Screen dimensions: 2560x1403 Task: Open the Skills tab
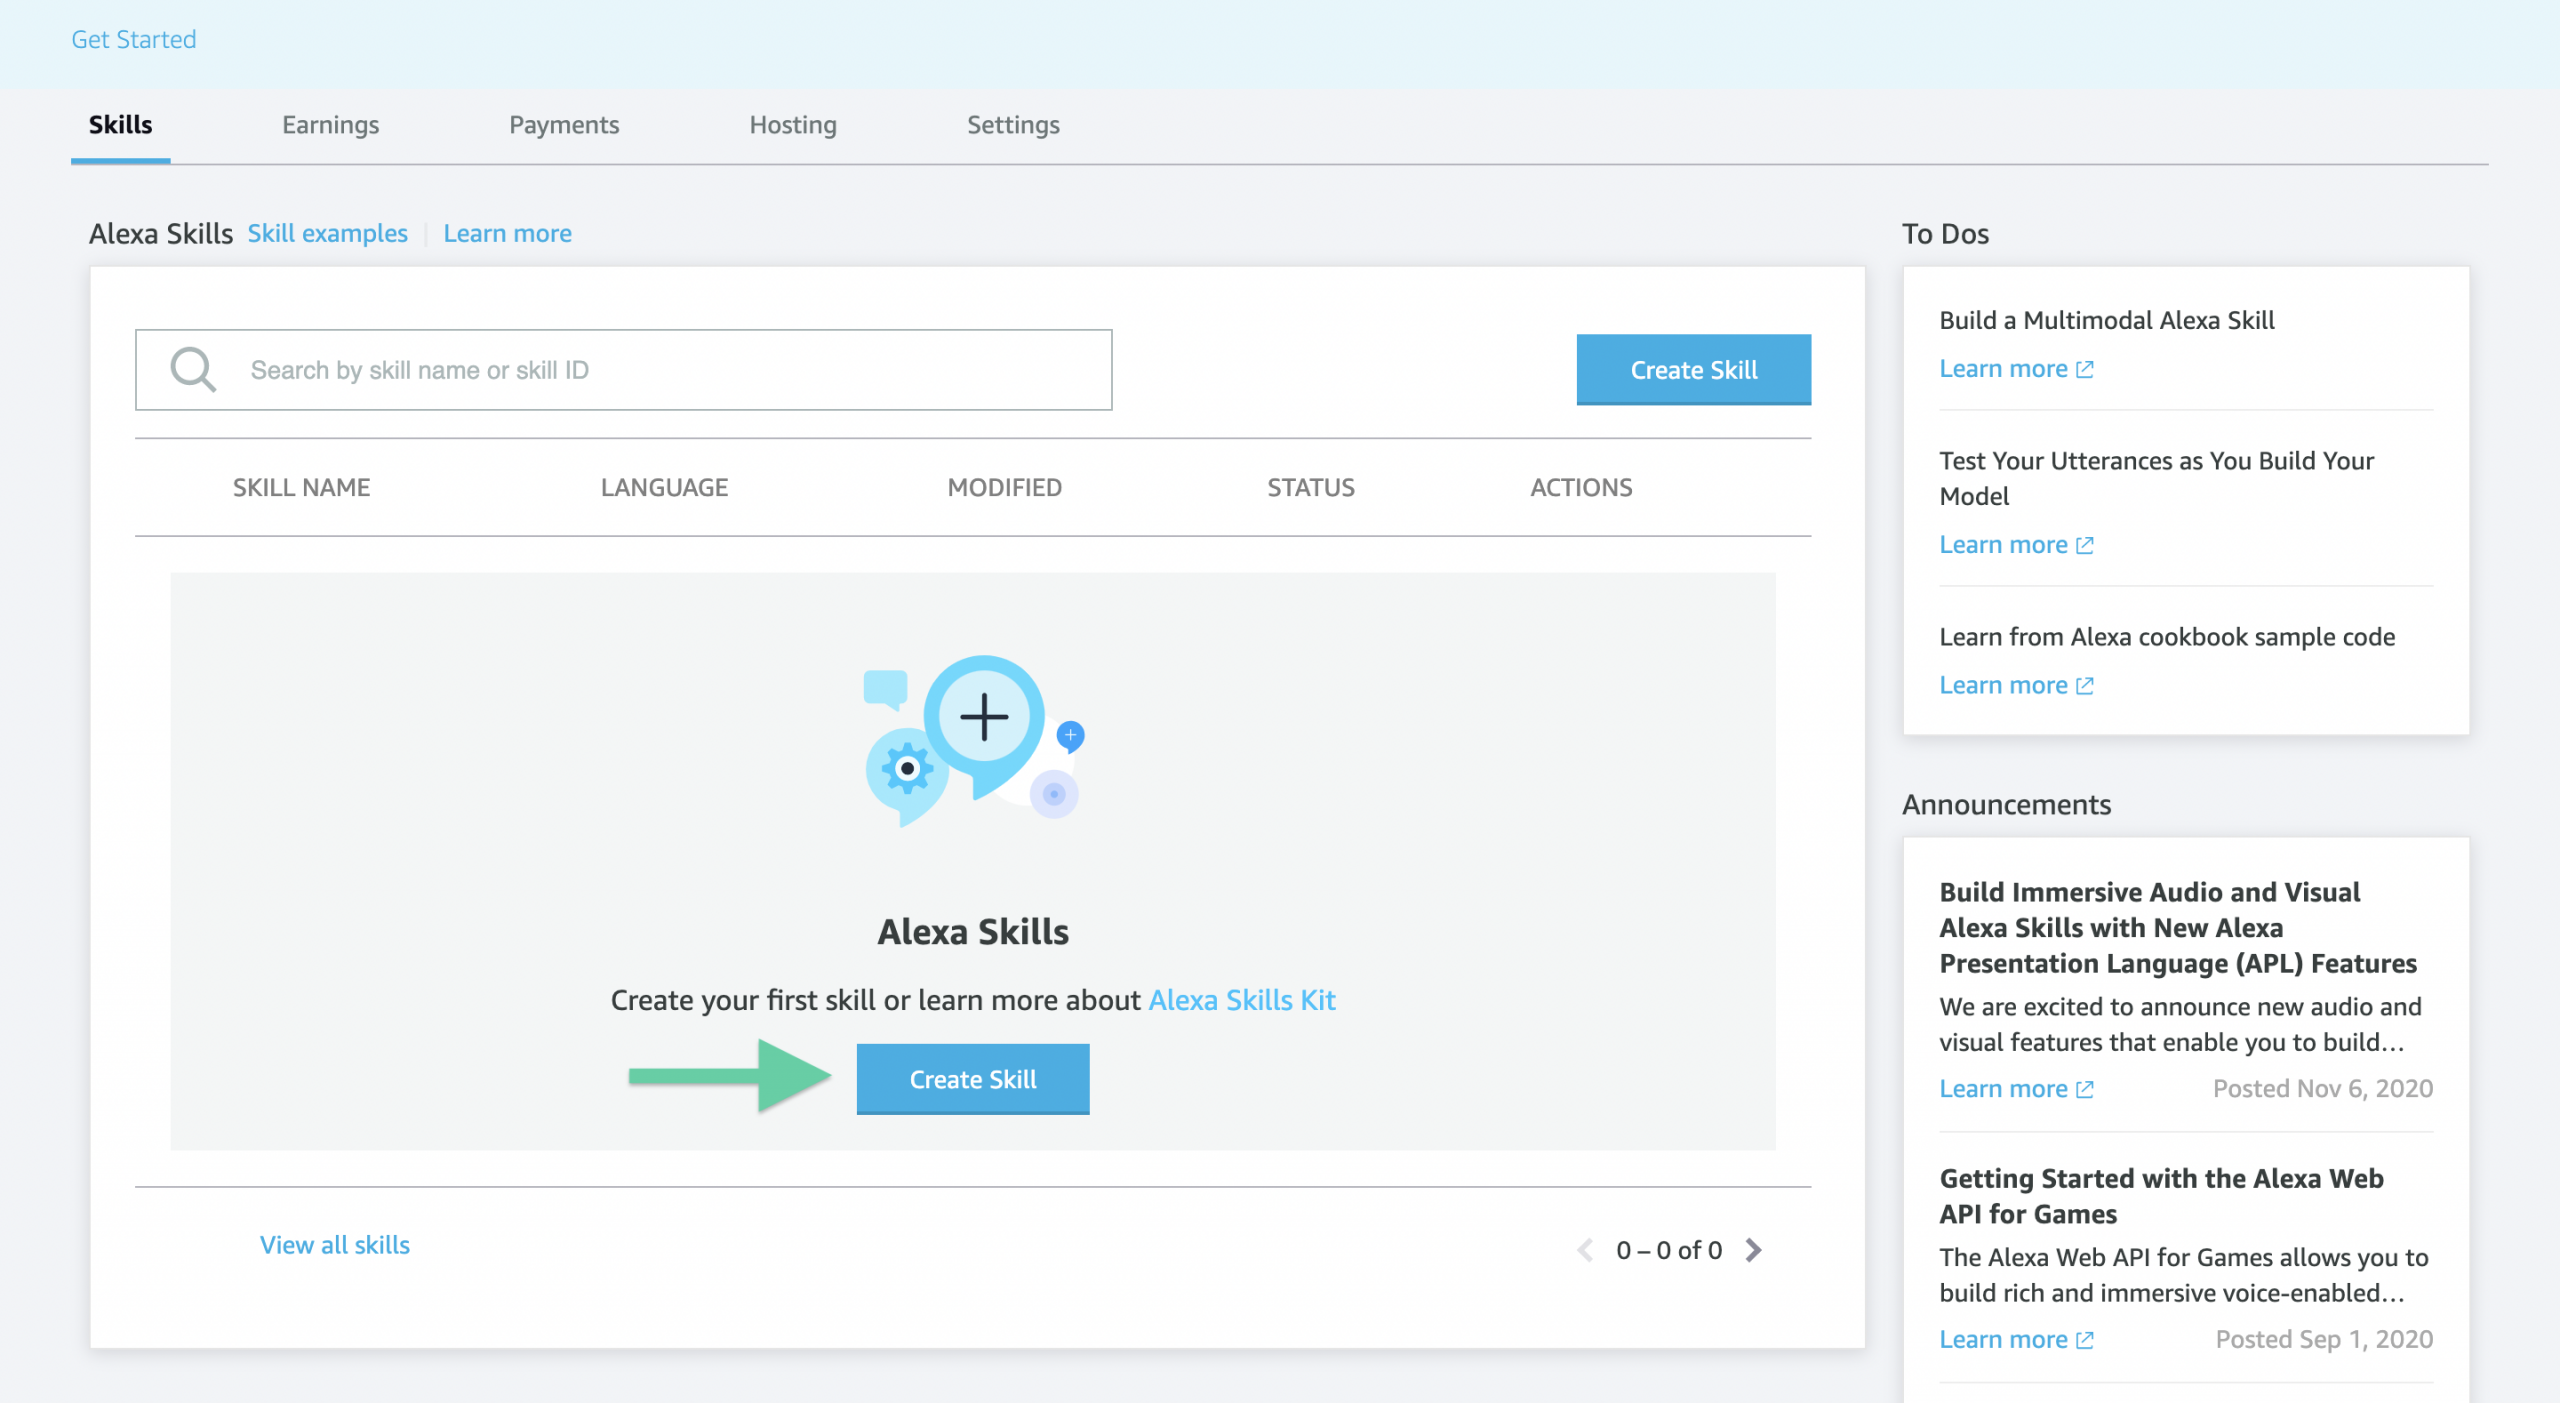tap(120, 125)
